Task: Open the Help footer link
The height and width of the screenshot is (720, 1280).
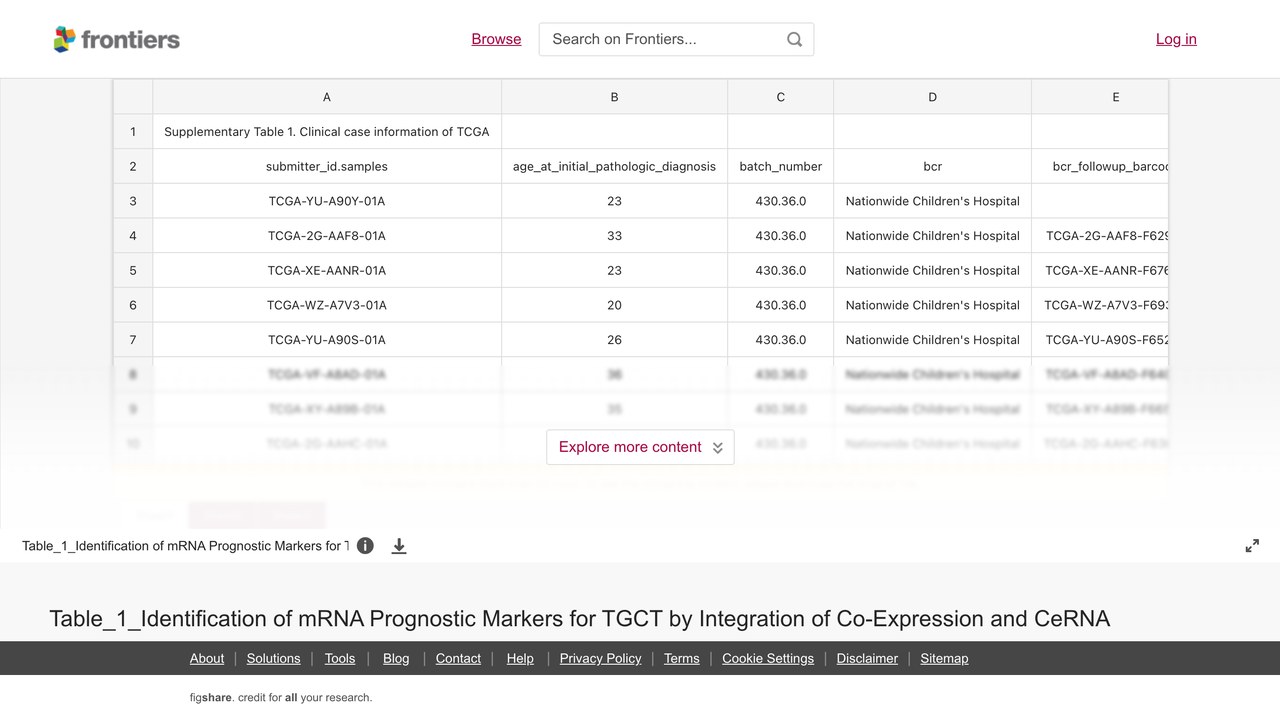Action: point(520,658)
